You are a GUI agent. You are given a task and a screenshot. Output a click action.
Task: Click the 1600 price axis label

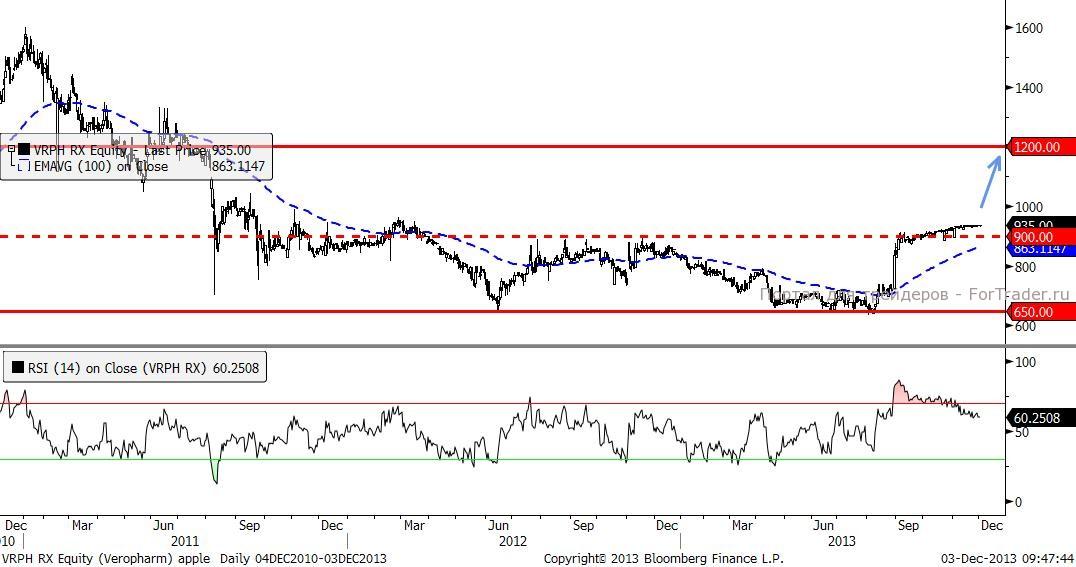[1028, 28]
